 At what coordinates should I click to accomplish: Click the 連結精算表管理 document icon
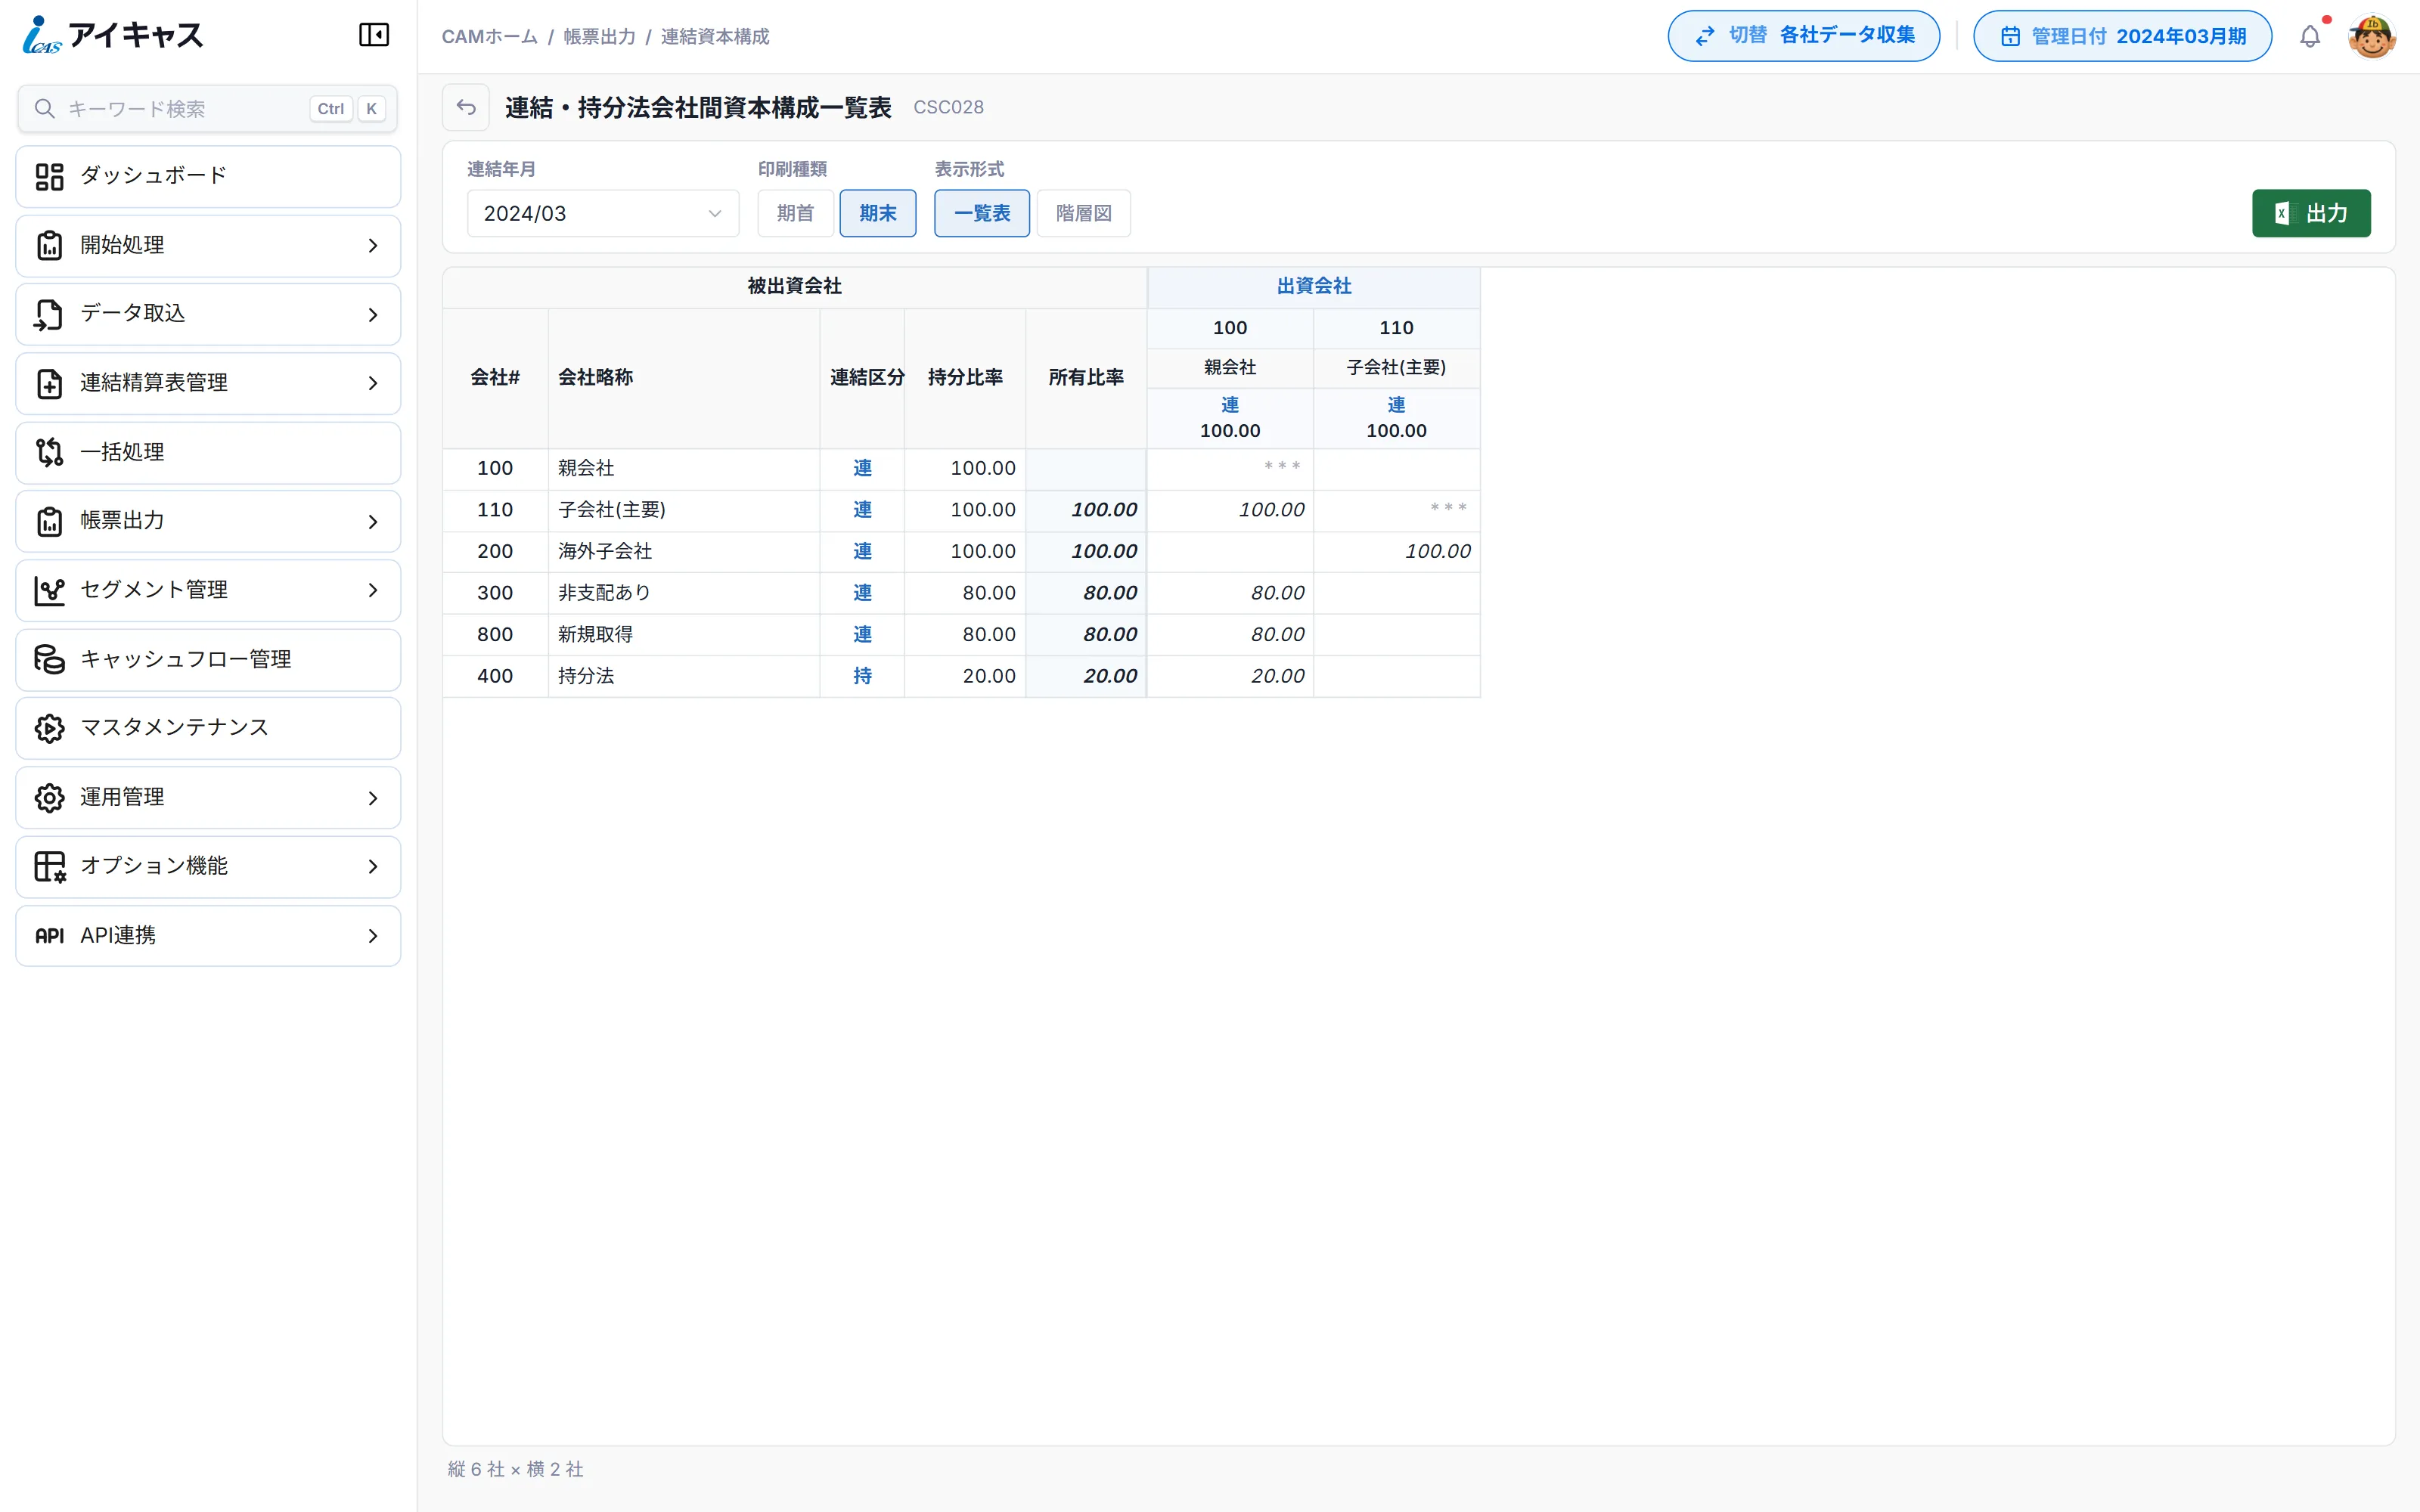[49, 384]
